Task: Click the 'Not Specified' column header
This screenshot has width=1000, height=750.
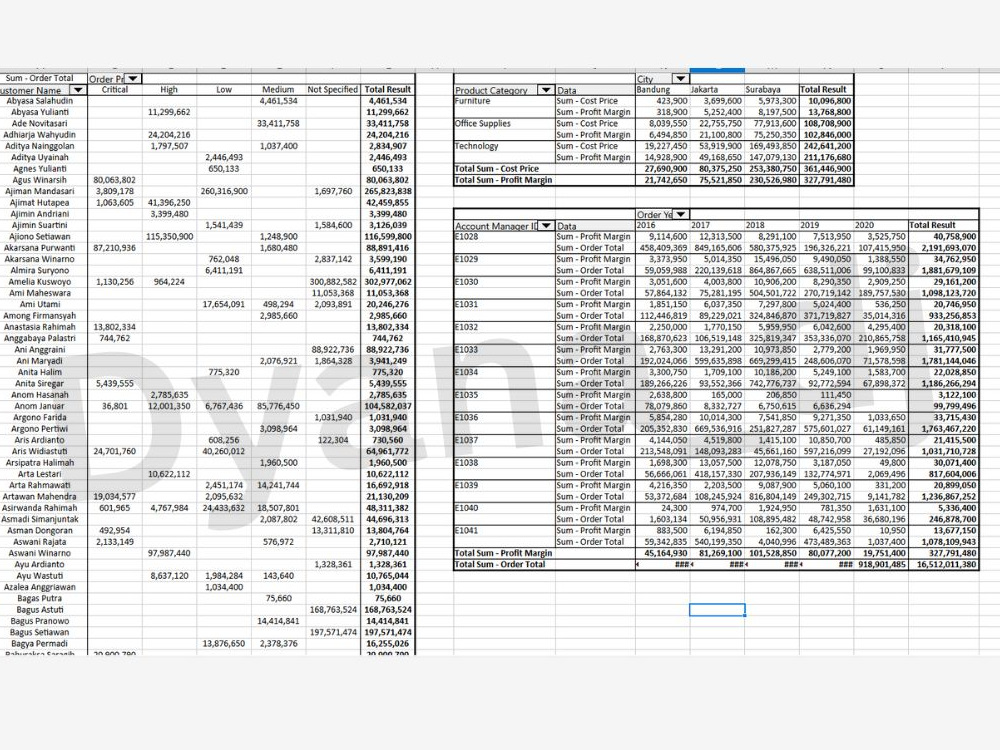Action: pyautogui.click(x=332, y=90)
